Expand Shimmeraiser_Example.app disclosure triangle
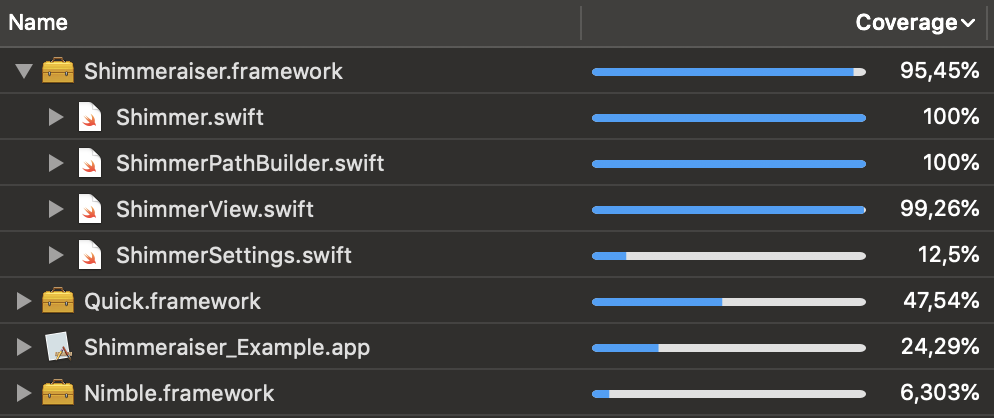Image resolution: width=994 pixels, height=418 pixels. (24, 348)
